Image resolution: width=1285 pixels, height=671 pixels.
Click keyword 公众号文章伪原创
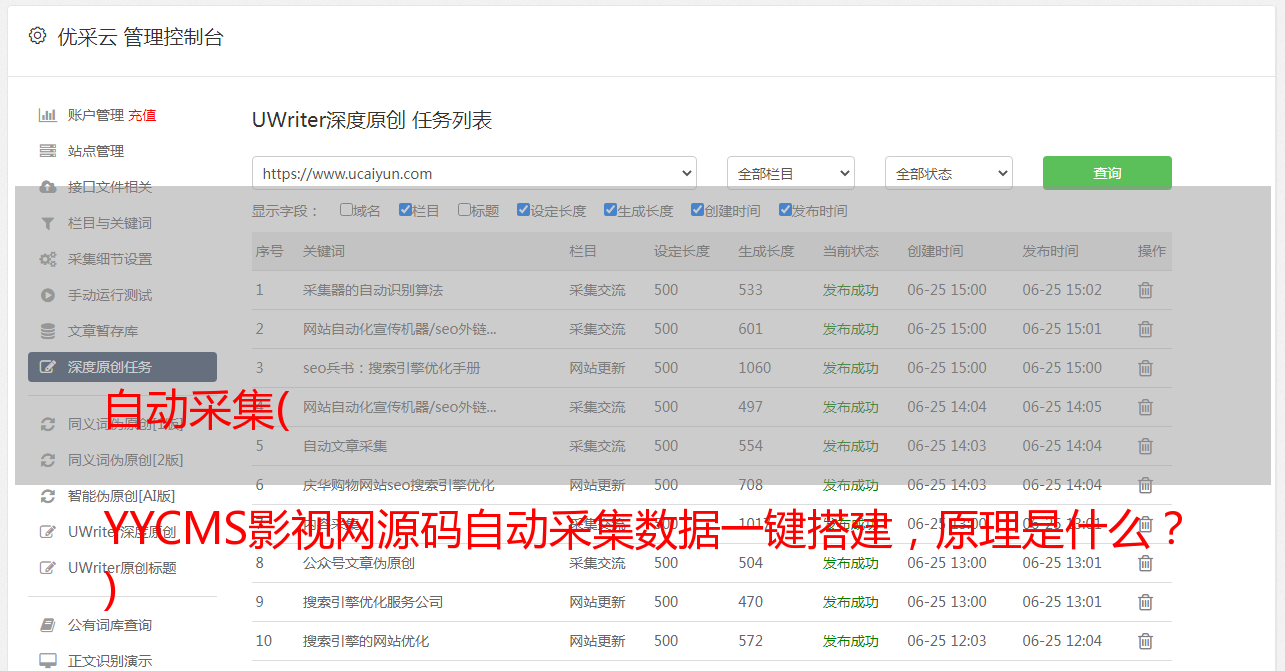click(359, 563)
